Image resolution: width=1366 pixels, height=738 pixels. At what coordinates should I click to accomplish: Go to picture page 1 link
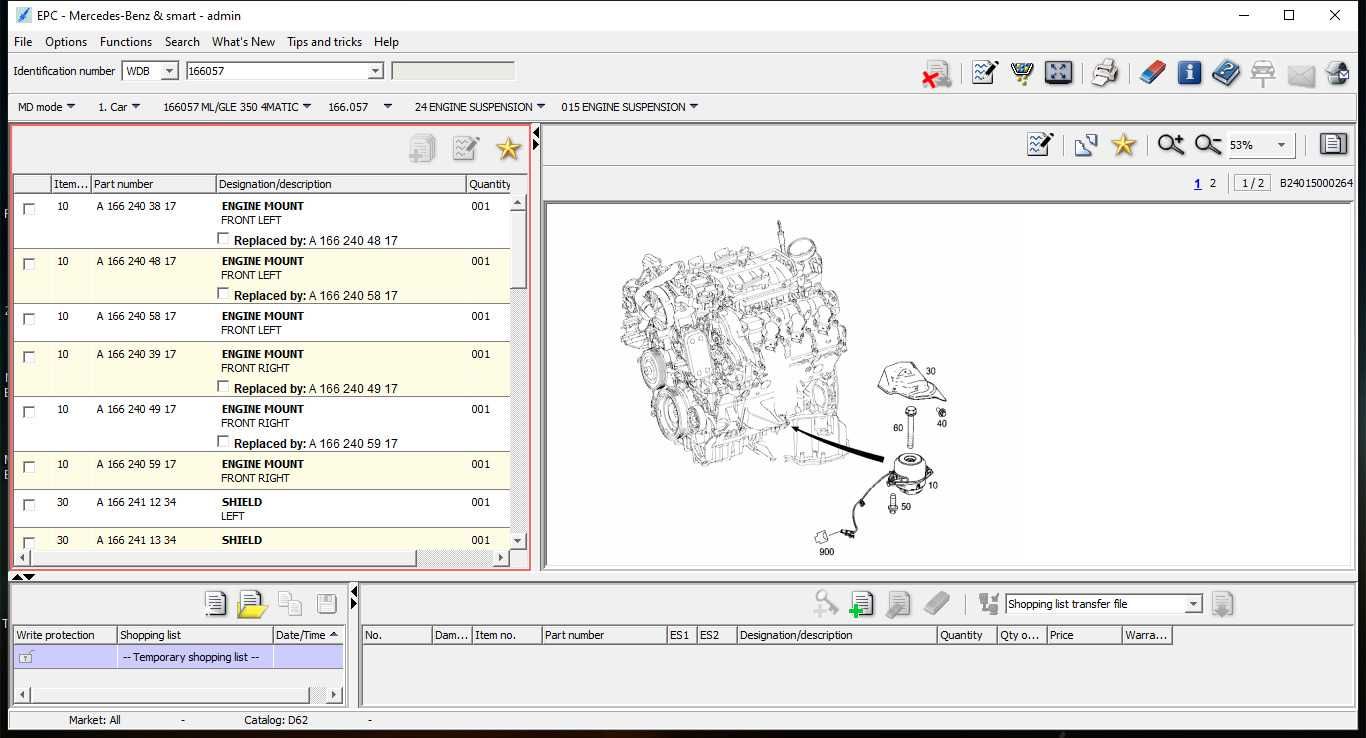point(1197,183)
